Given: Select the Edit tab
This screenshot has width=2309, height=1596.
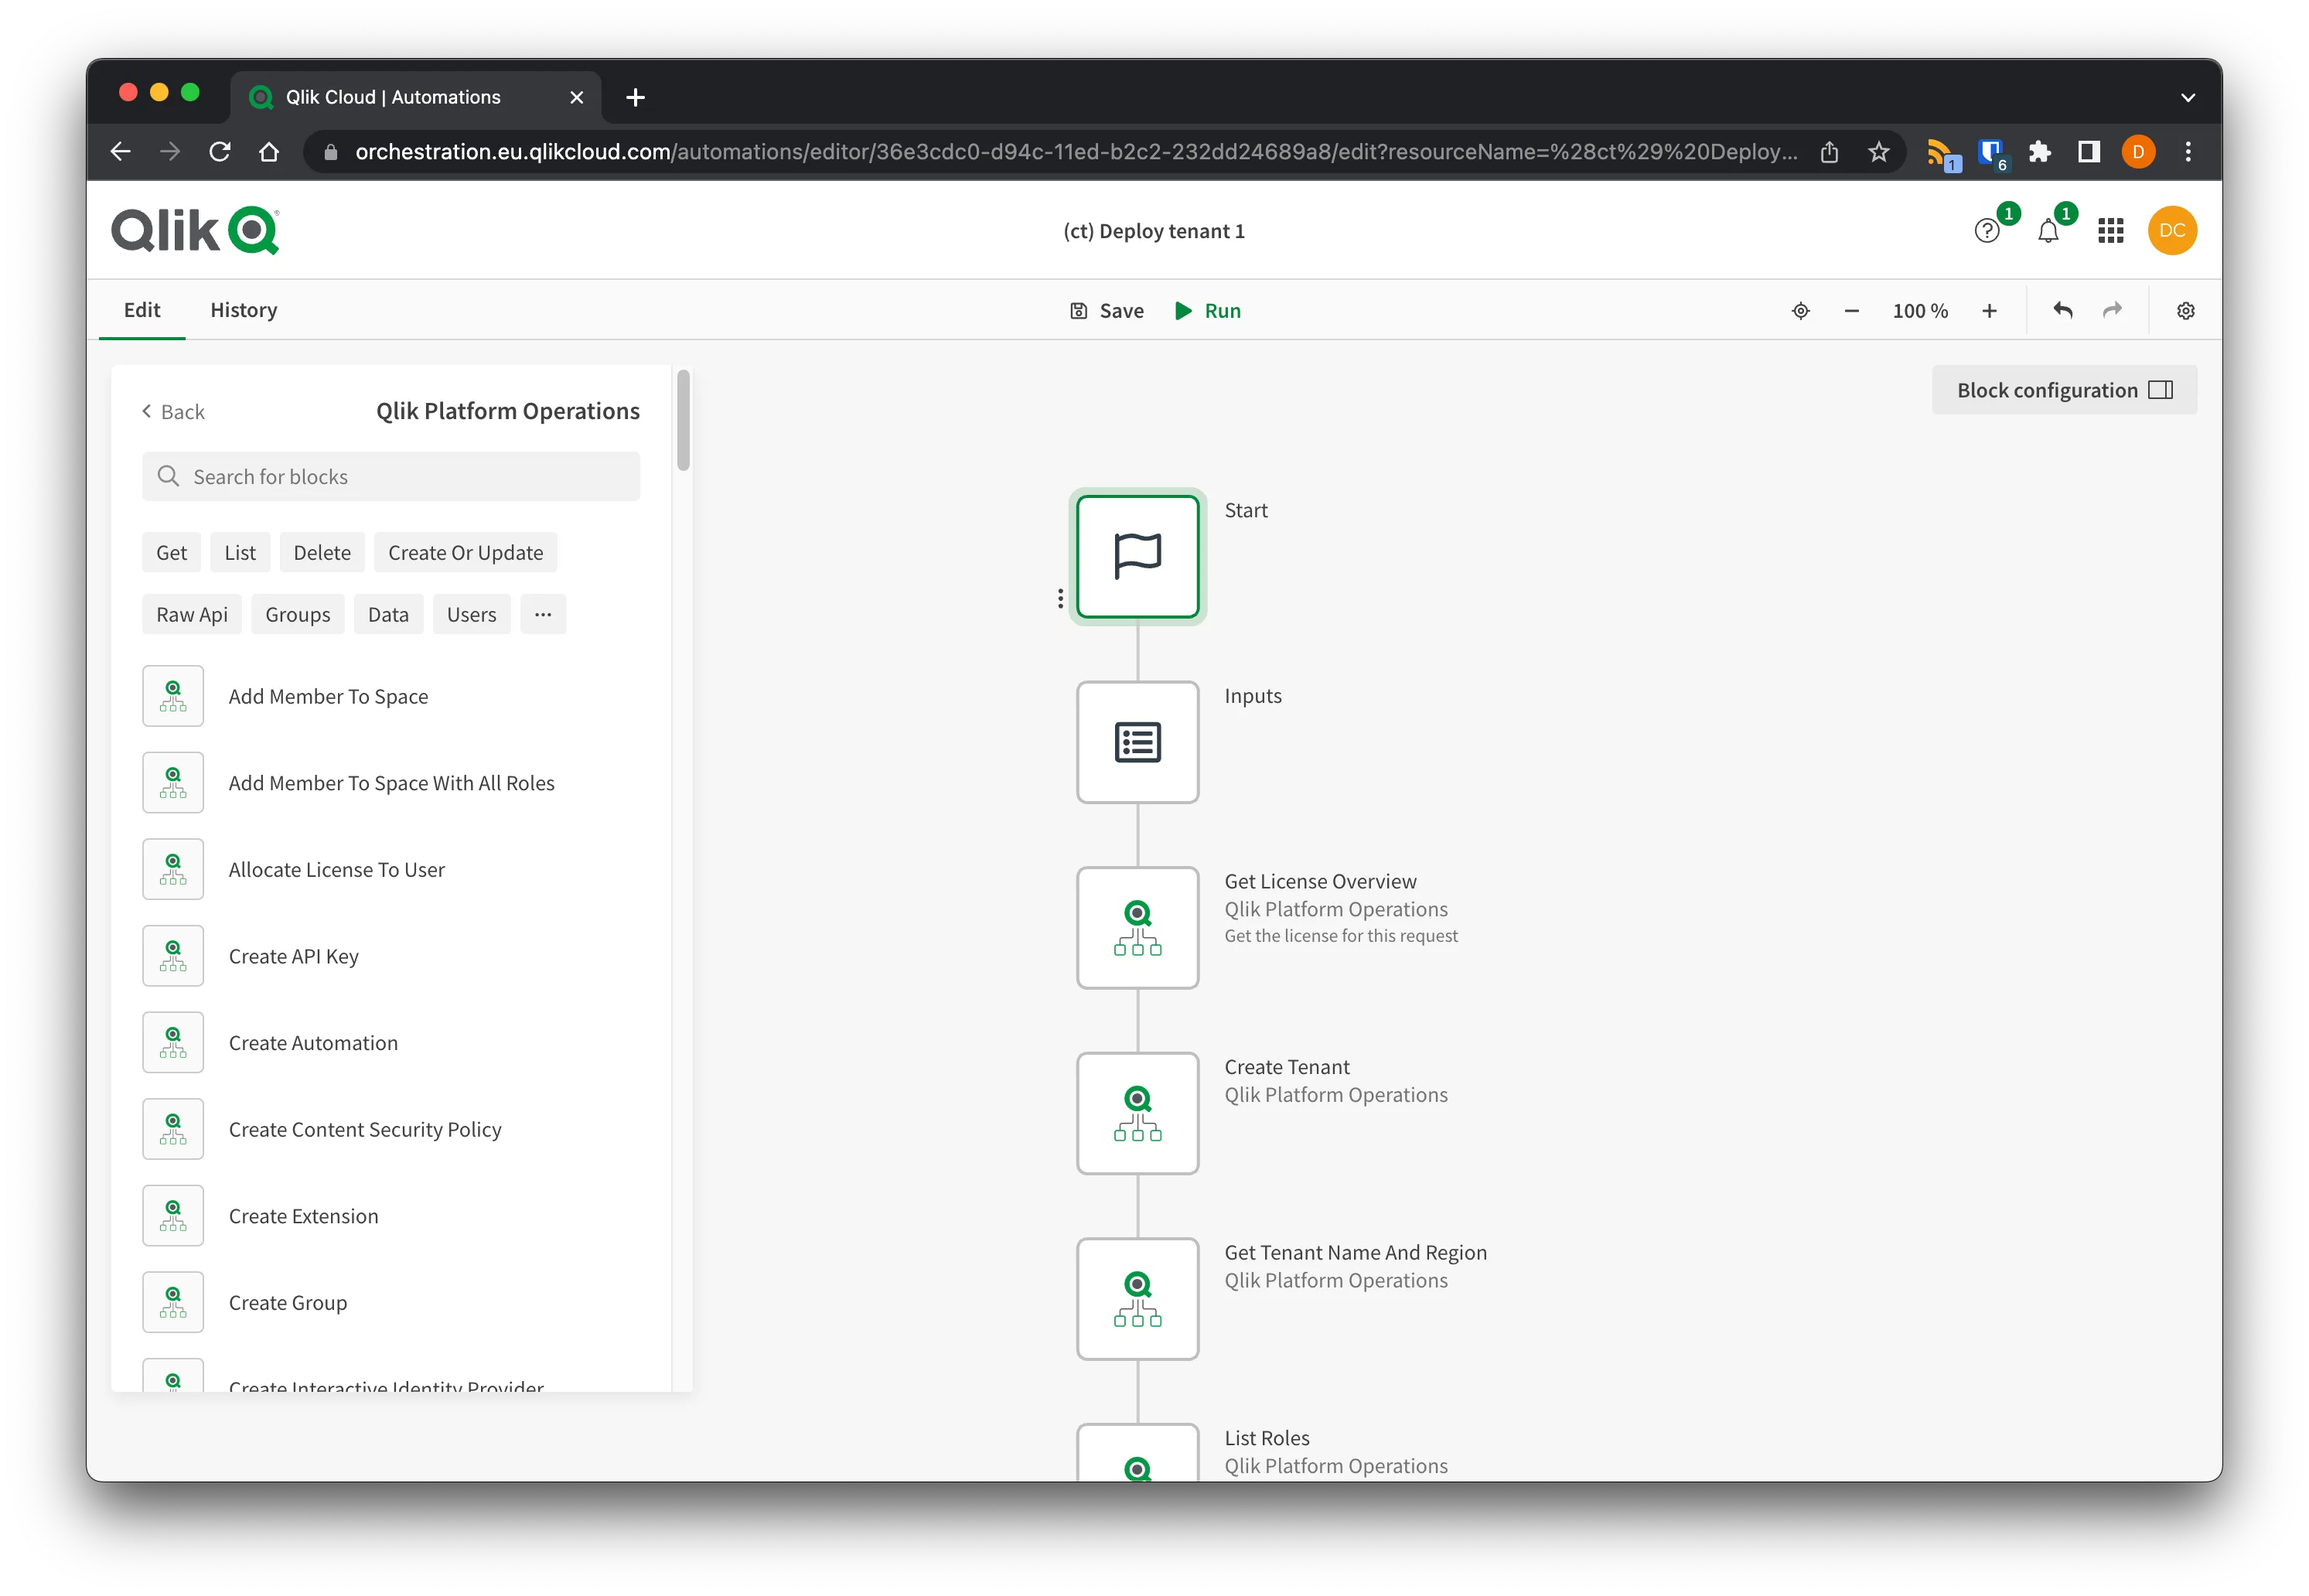Looking at the screenshot, I should tap(142, 309).
